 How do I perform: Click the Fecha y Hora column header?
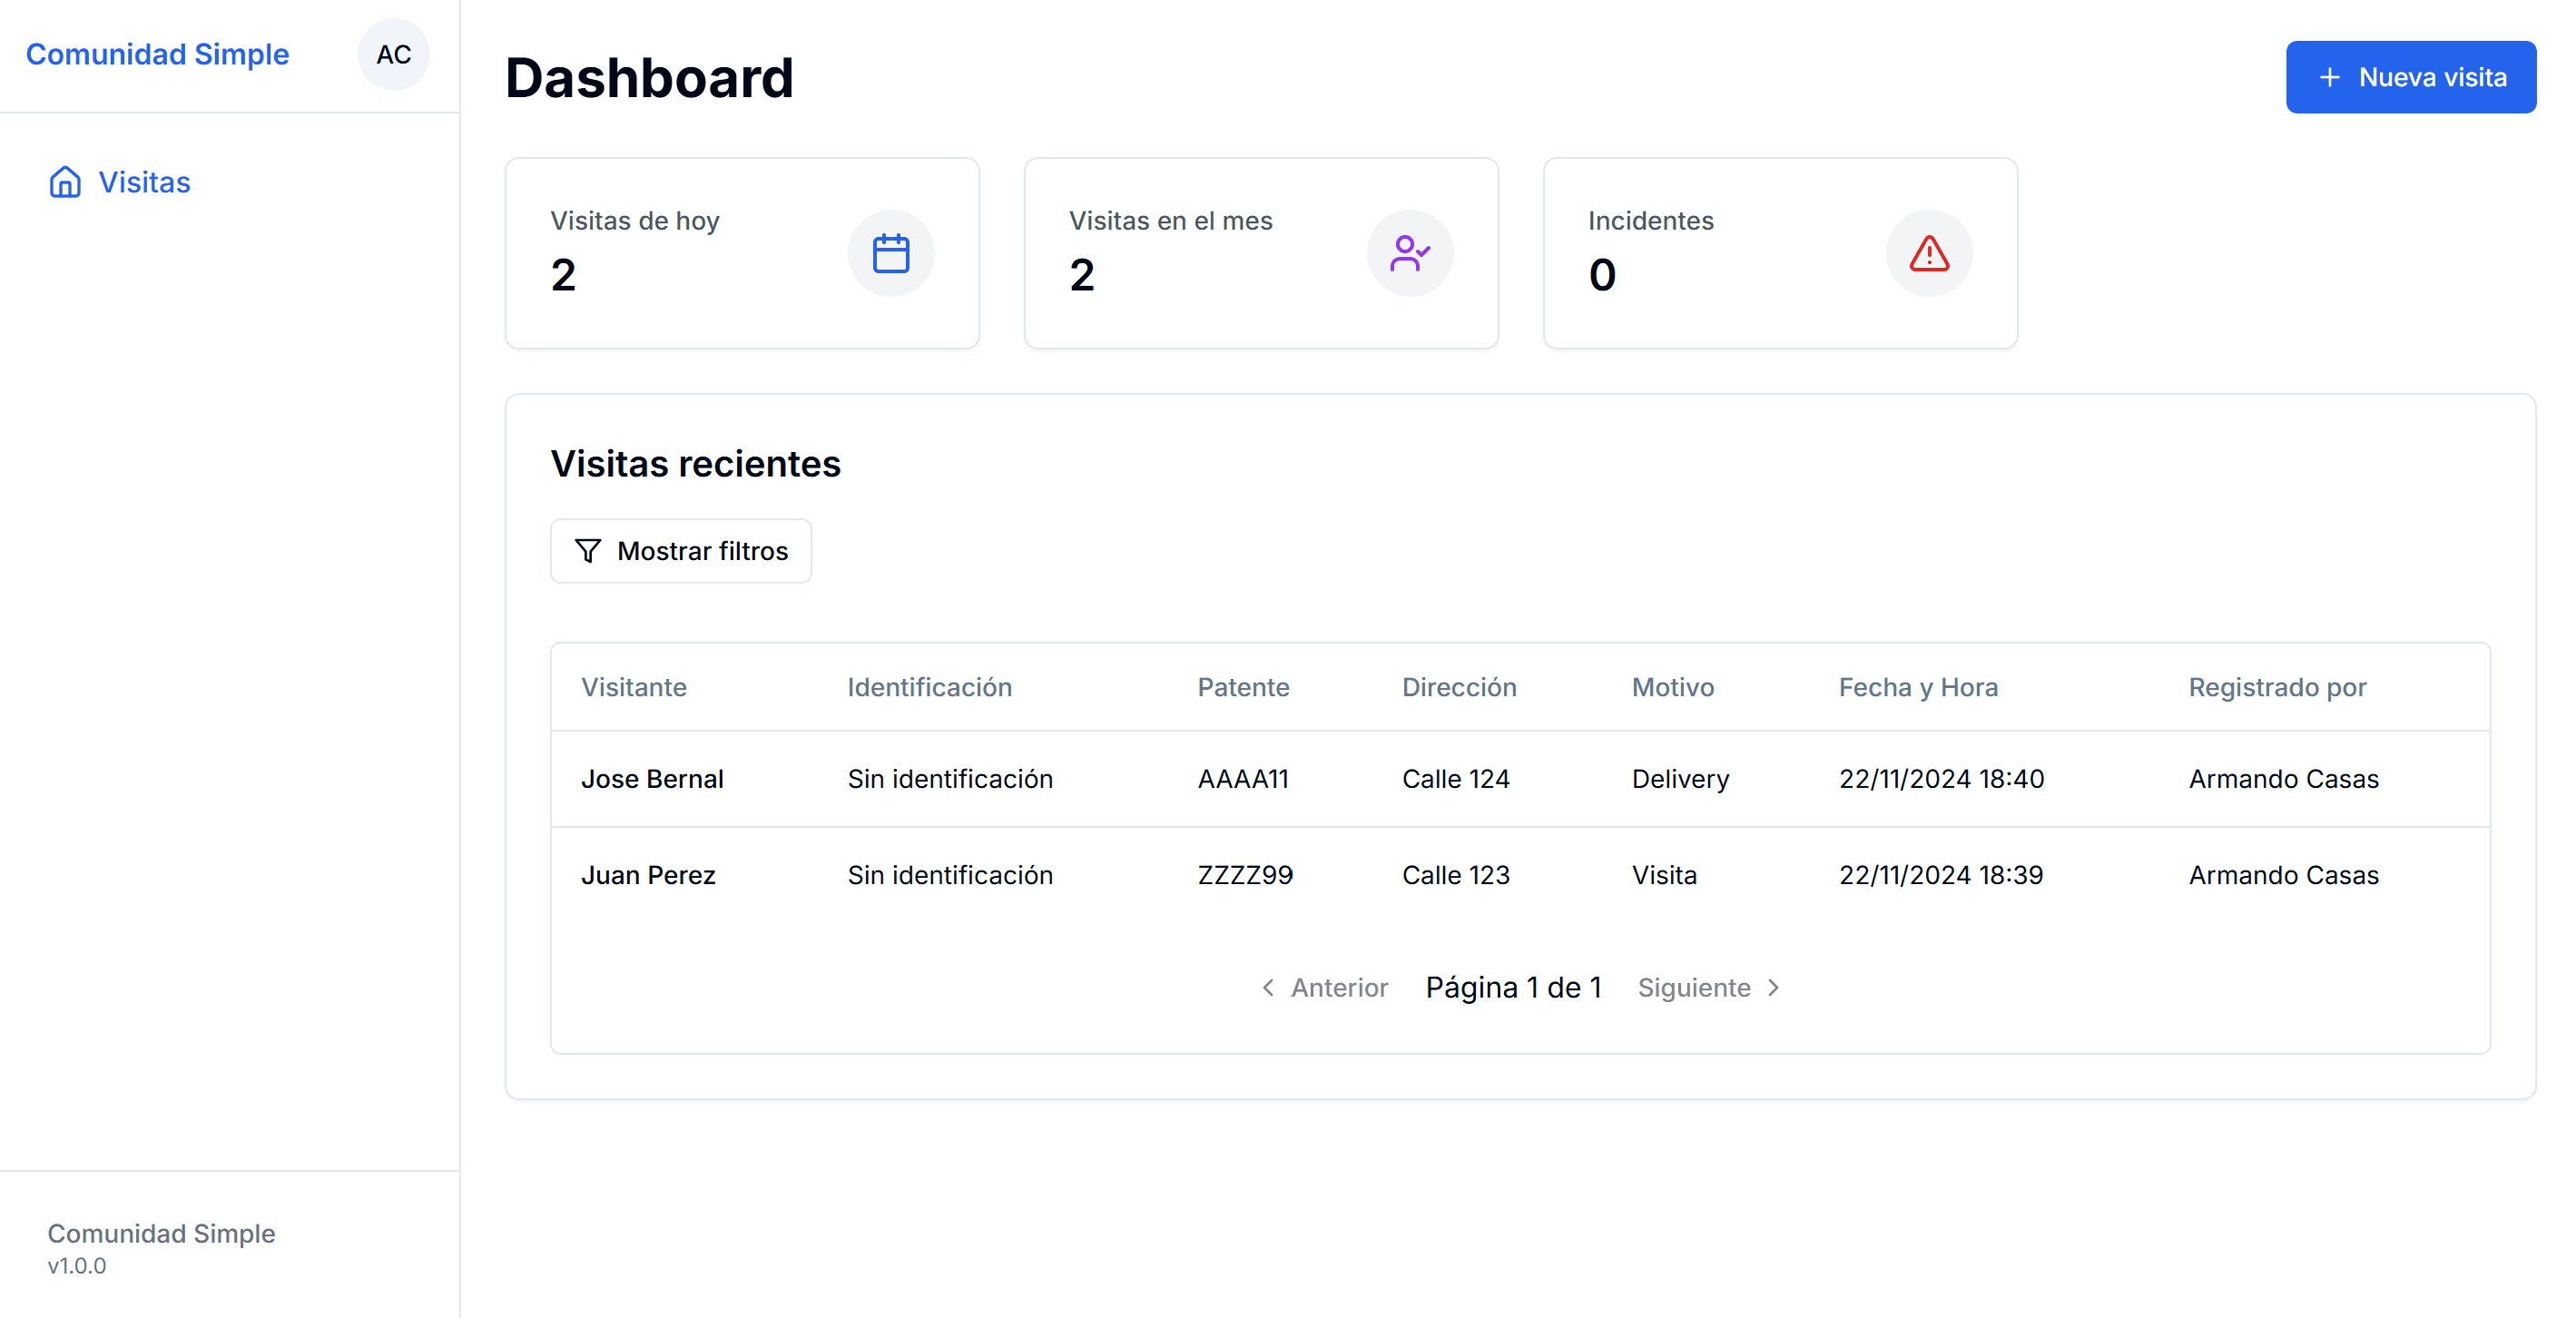pos(1917,687)
